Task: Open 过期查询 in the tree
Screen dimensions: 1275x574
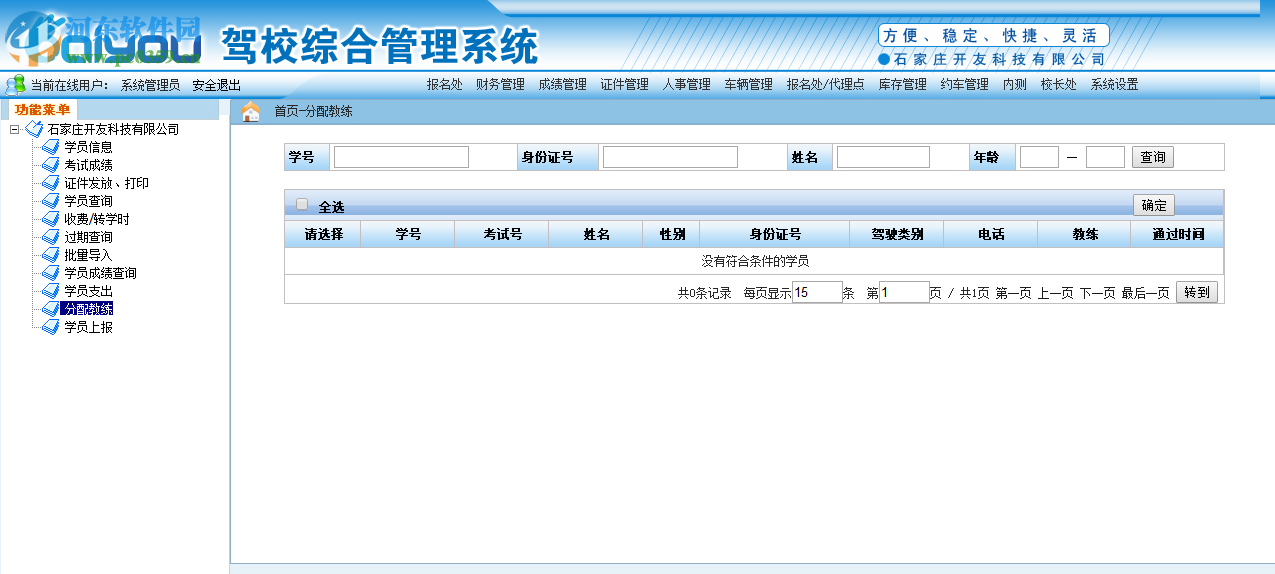Action: pyautogui.click(x=88, y=237)
